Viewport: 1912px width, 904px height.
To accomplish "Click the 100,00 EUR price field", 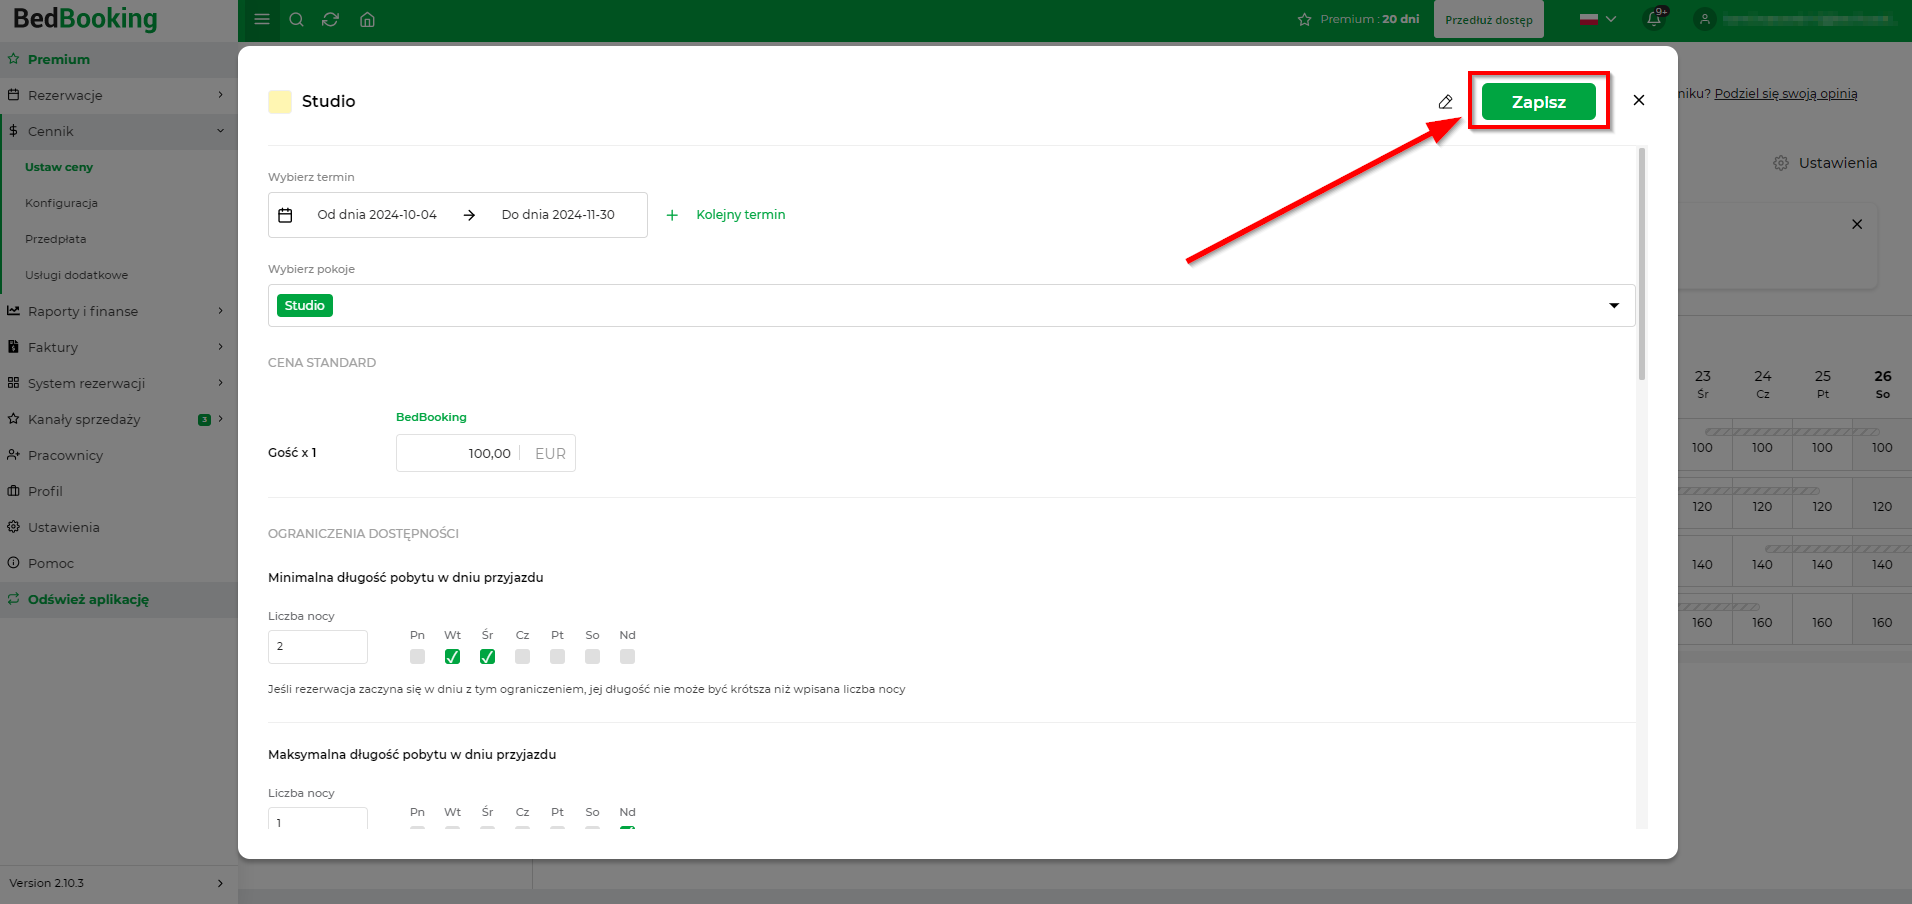I will [x=486, y=453].
